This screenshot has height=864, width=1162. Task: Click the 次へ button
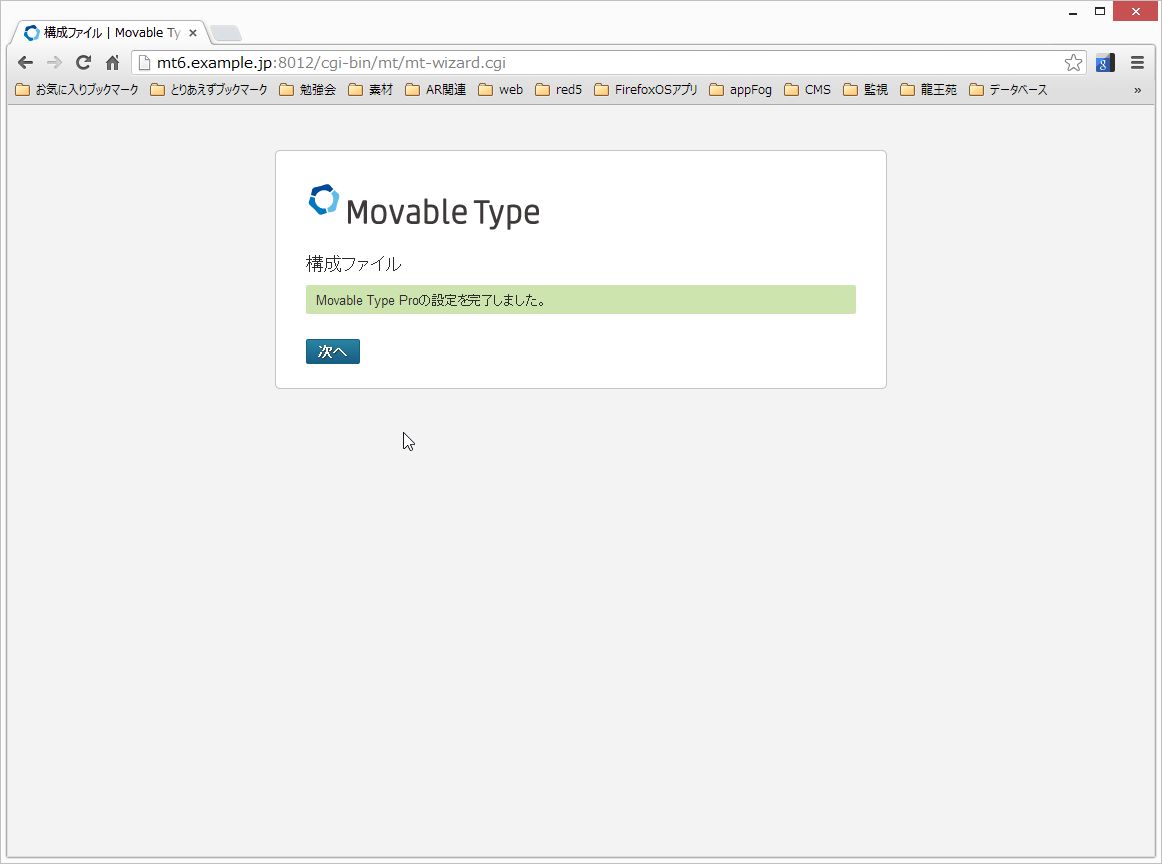333,351
